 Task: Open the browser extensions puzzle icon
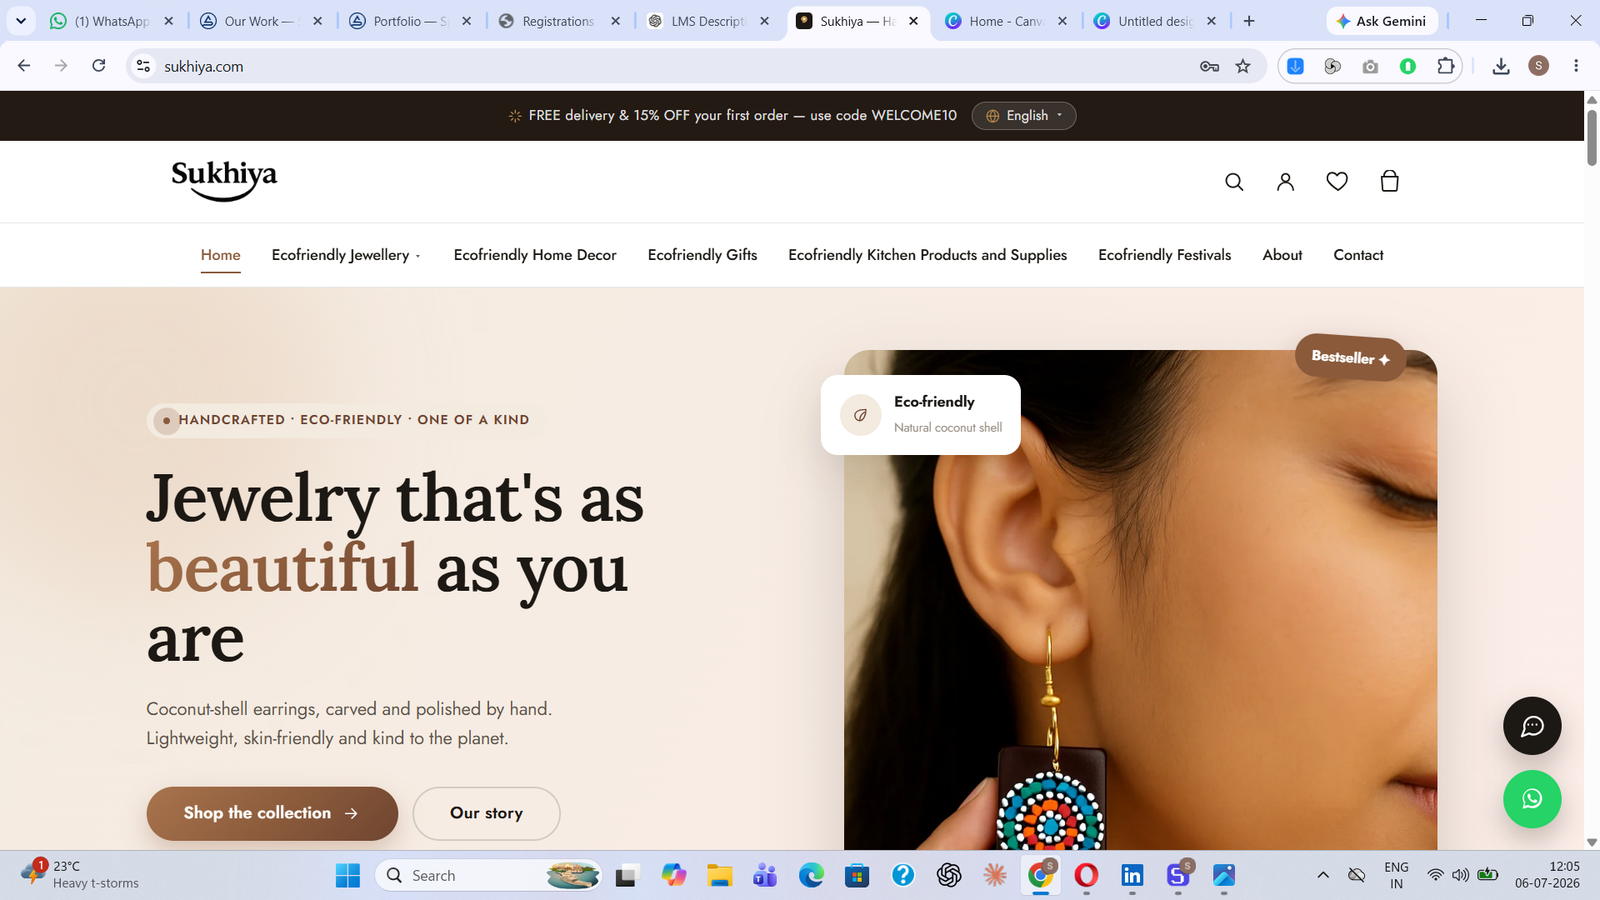tap(1445, 66)
